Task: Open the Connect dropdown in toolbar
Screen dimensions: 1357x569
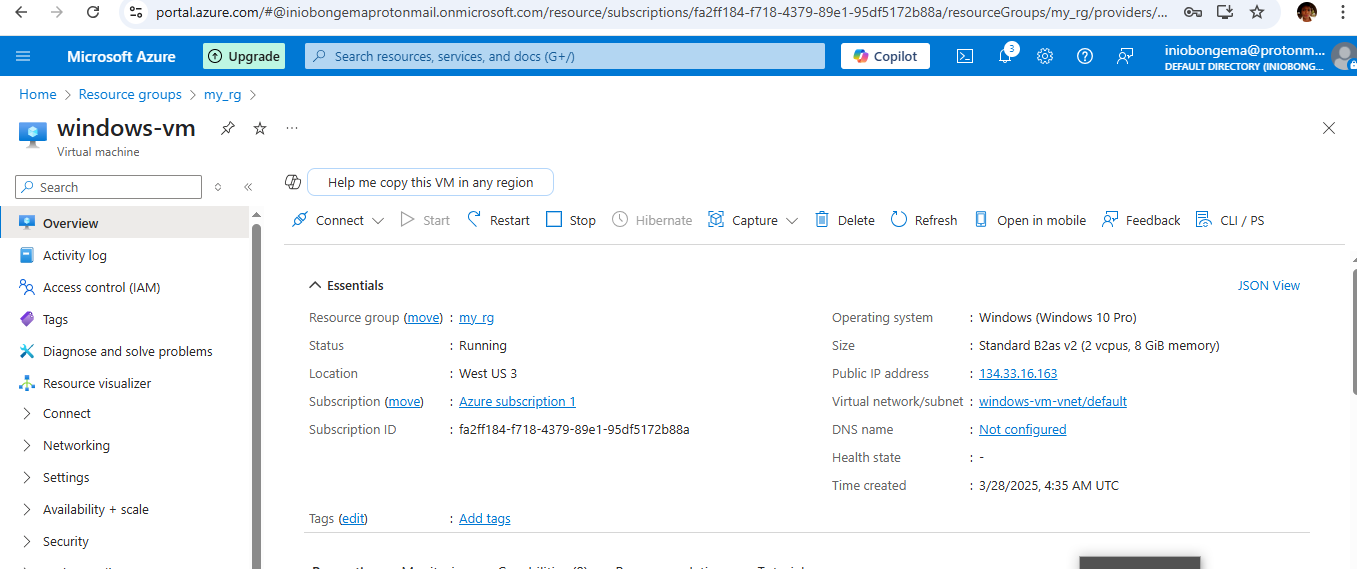Action: coord(338,220)
